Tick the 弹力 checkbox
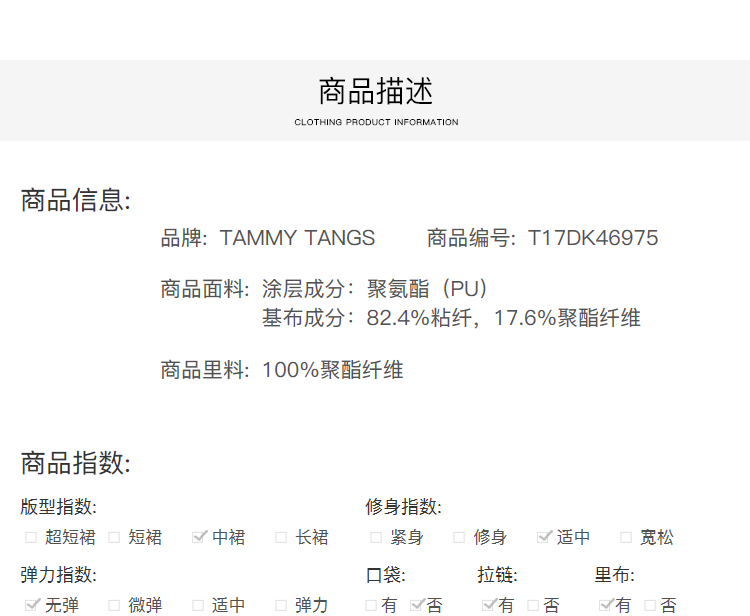Screen dimensions: 750x616 click(x=281, y=605)
